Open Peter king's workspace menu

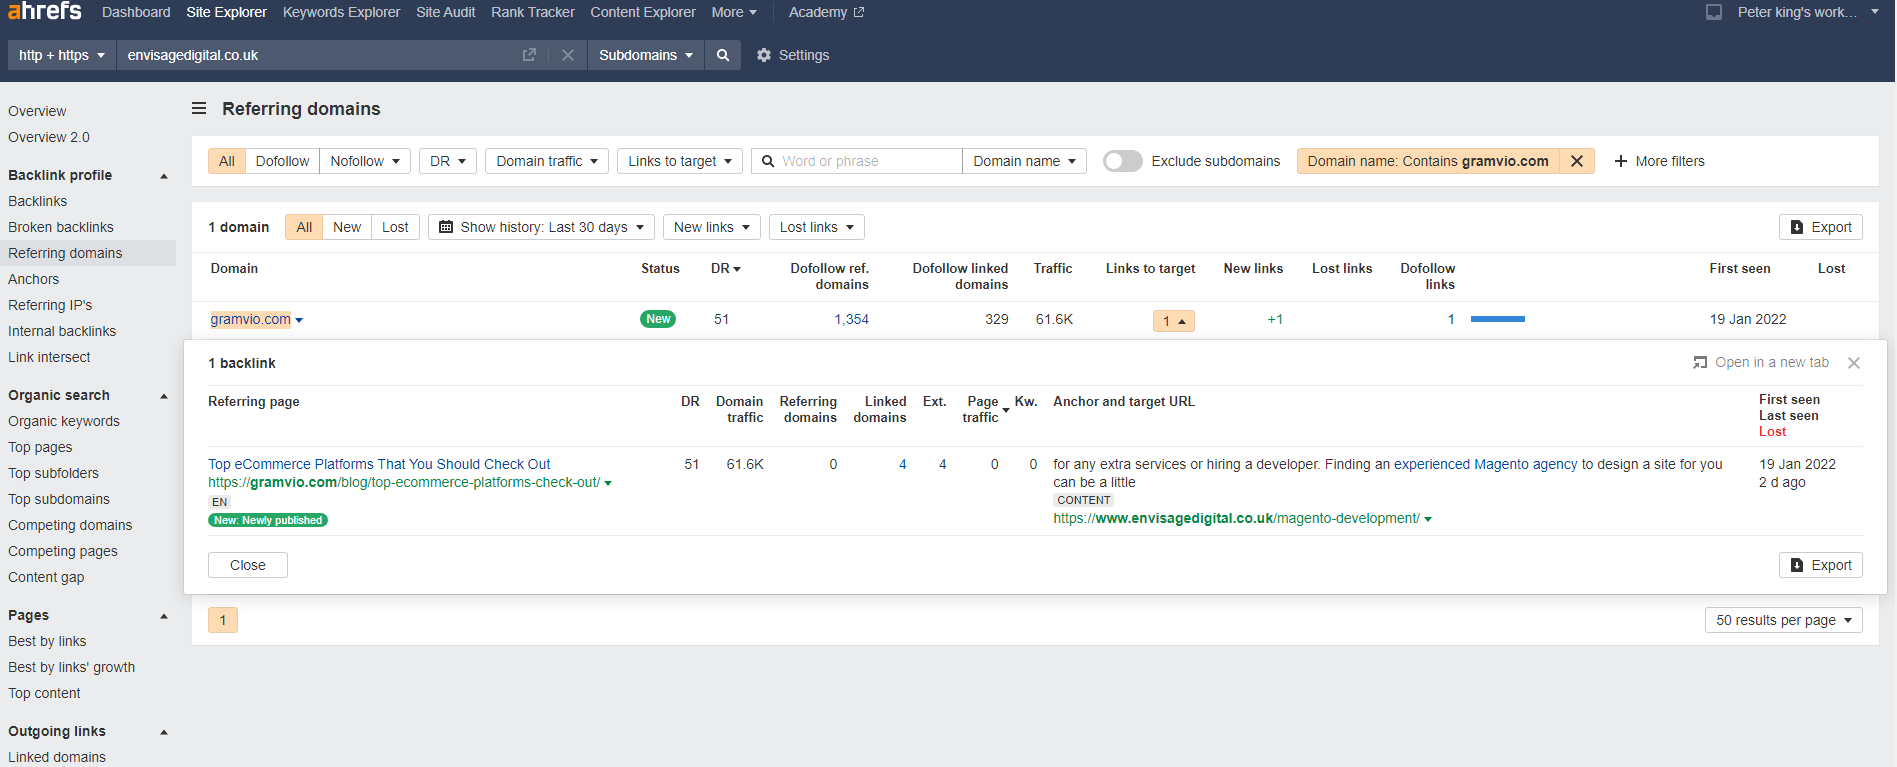(x=1808, y=12)
